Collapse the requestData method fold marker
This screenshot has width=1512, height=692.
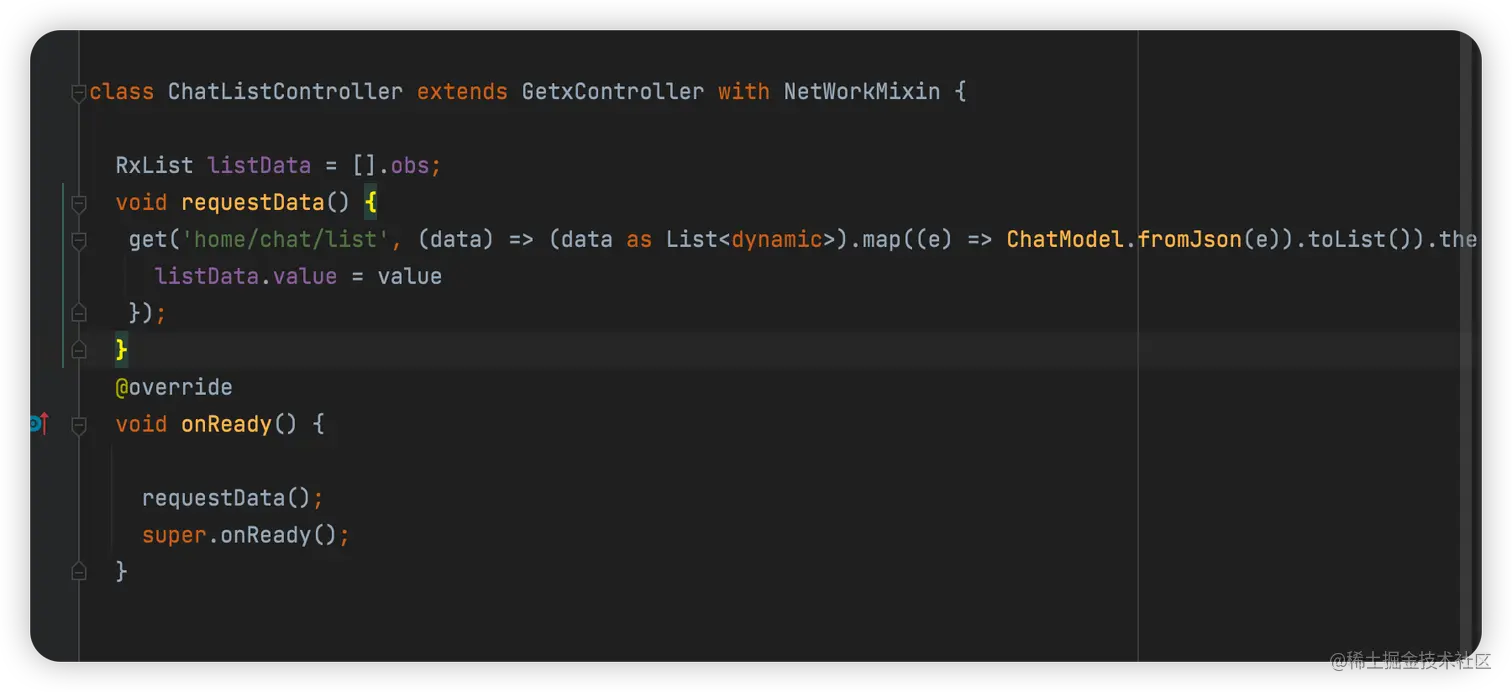click(78, 204)
